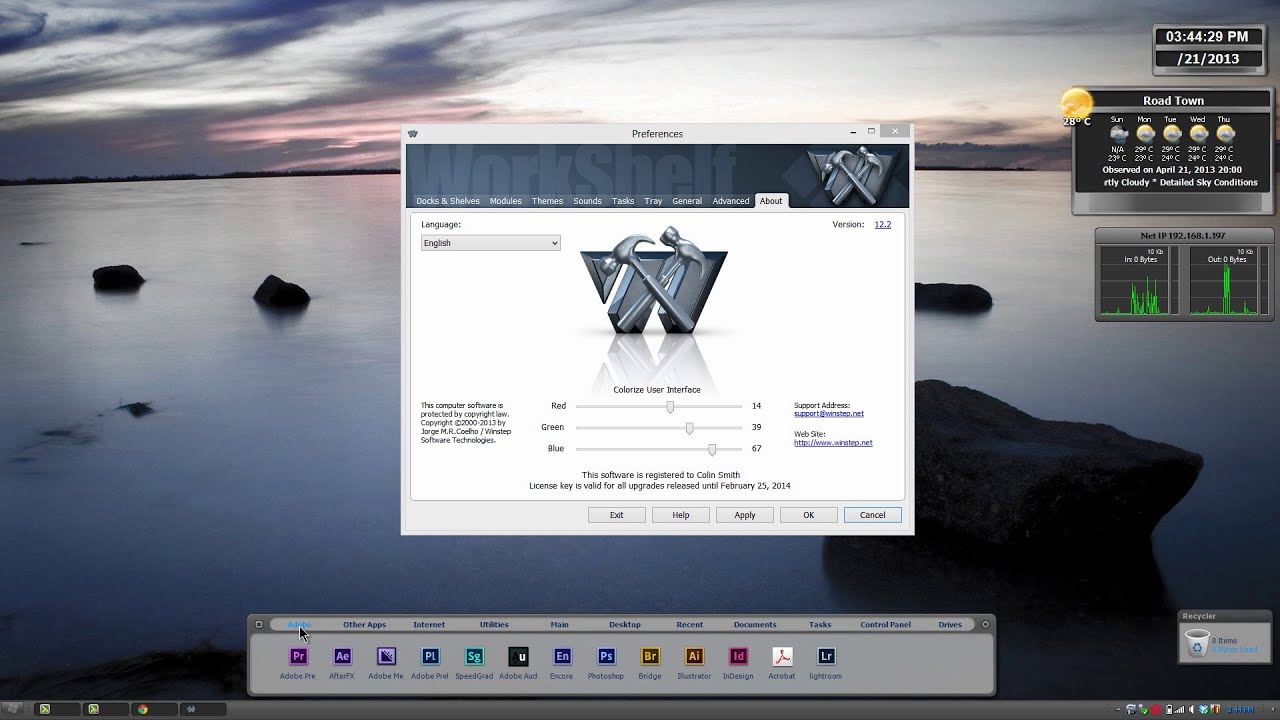
Task: Open the http://www.winstep.net website link
Action: pos(833,443)
